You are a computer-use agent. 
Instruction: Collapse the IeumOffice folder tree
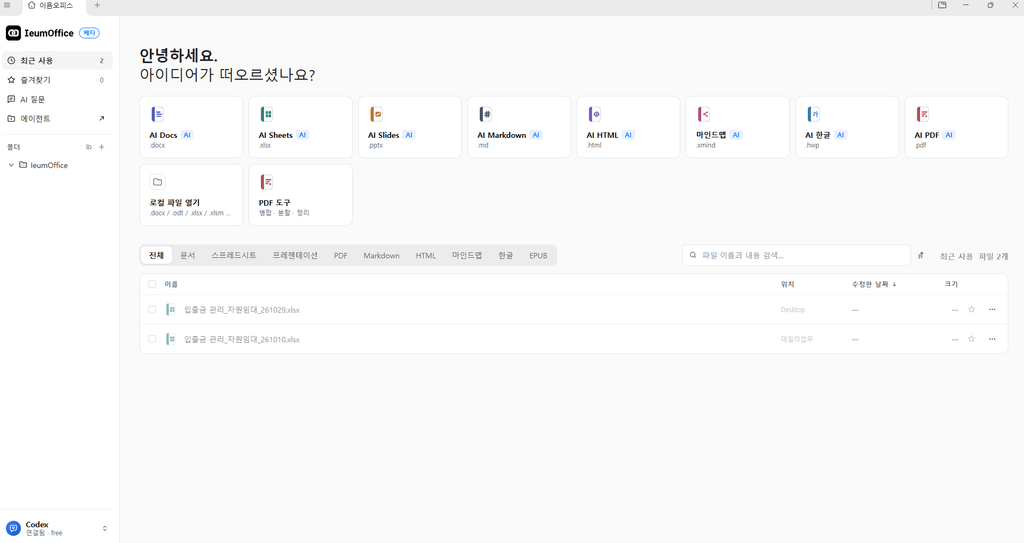11,165
